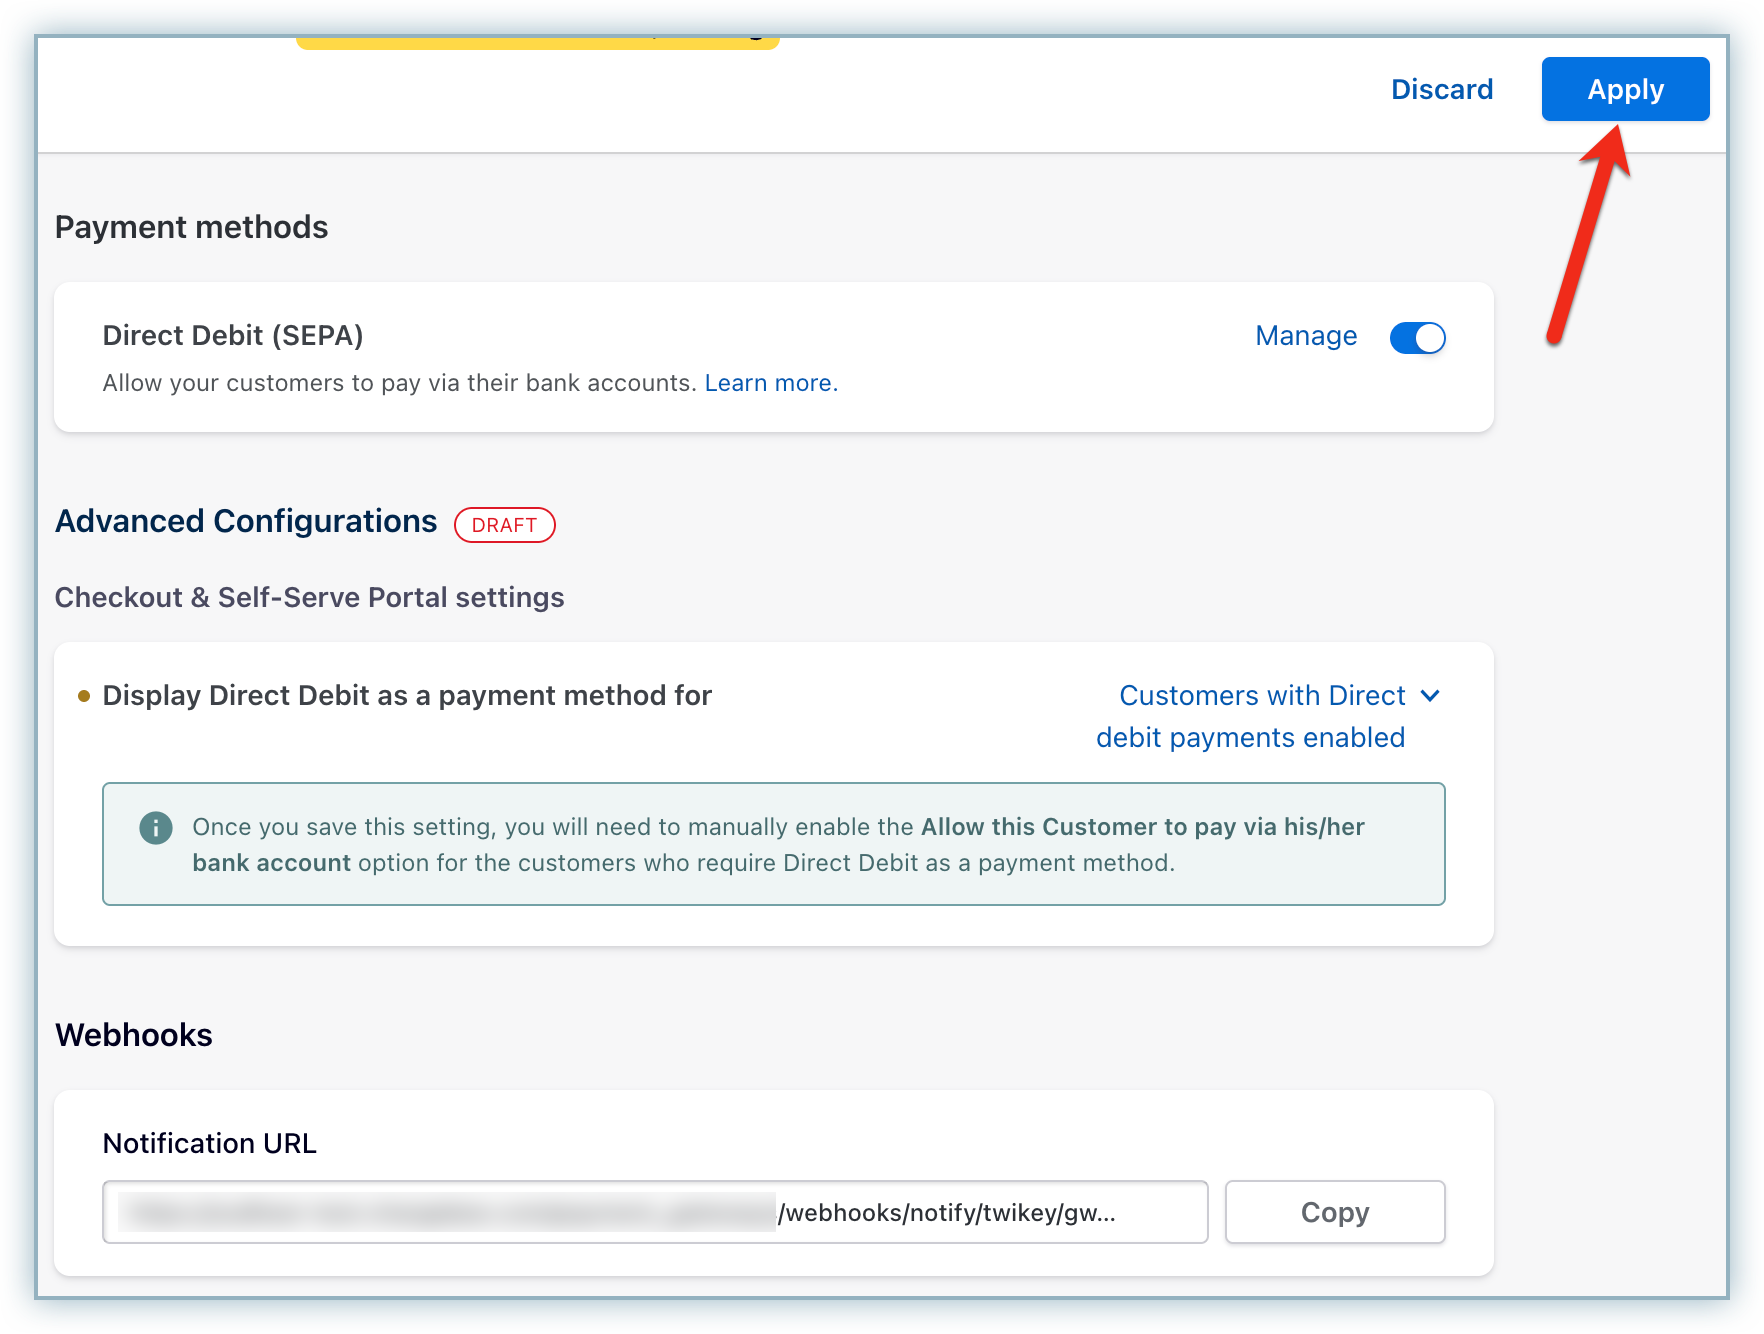The width and height of the screenshot is (1764, 1334).
Task: Click the Apply button
Action: [1624, 89]
